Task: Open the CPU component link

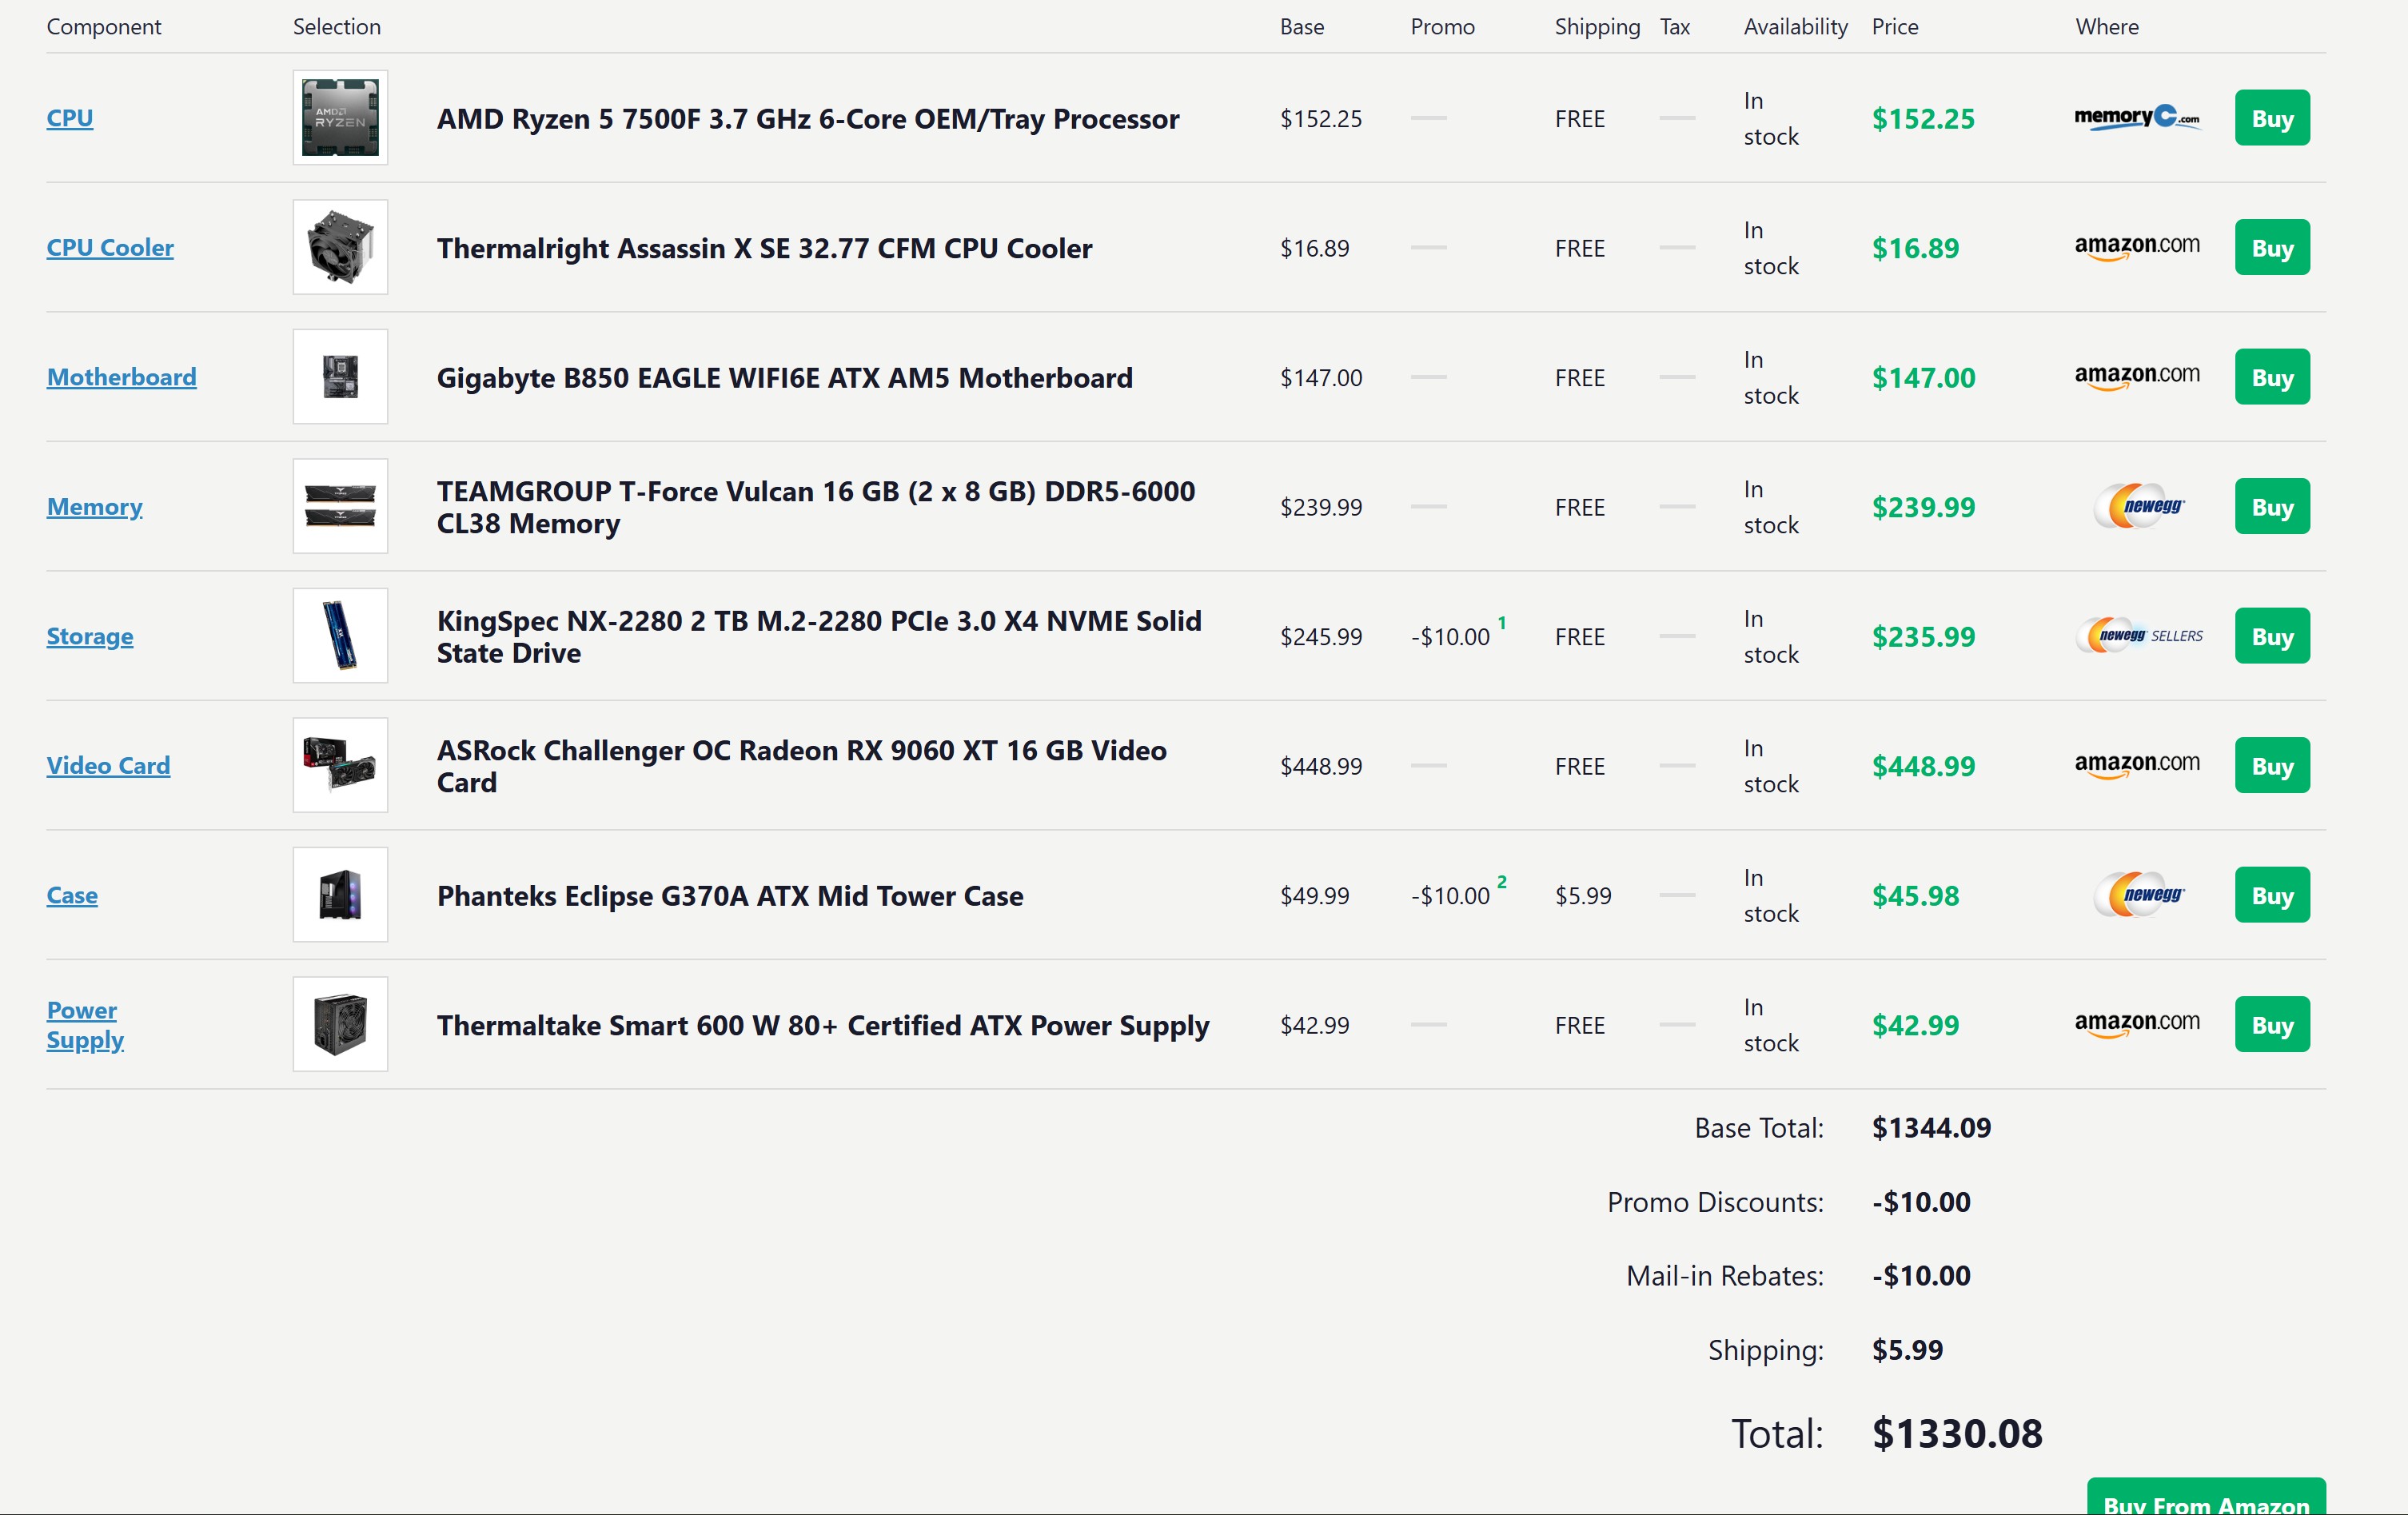Action: 70,118
